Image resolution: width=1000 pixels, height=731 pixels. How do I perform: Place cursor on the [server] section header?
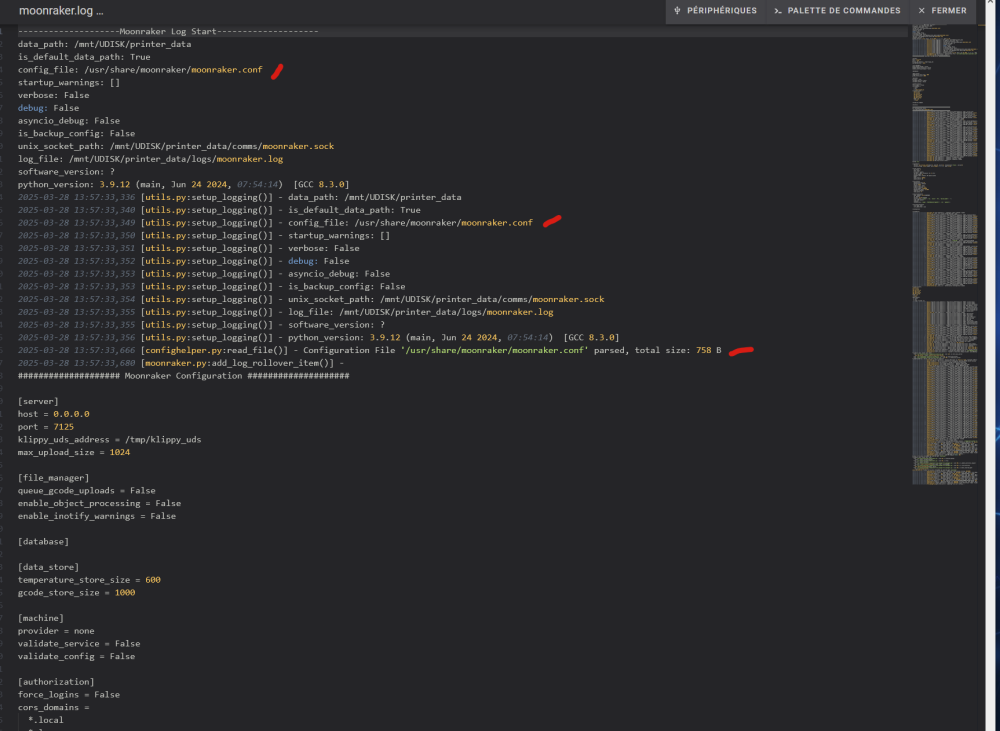pyautogui.click(x=38, y=401)
